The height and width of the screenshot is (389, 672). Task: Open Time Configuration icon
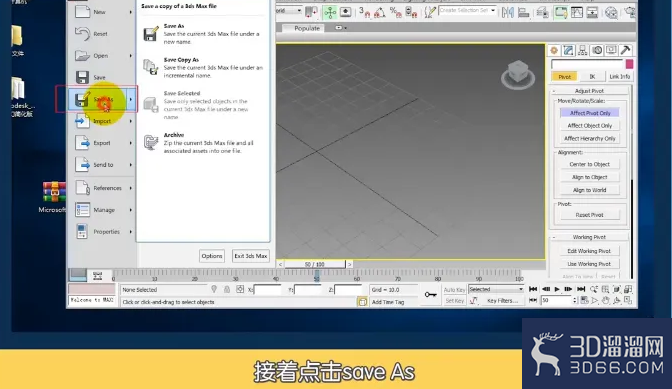click(584, 301)
